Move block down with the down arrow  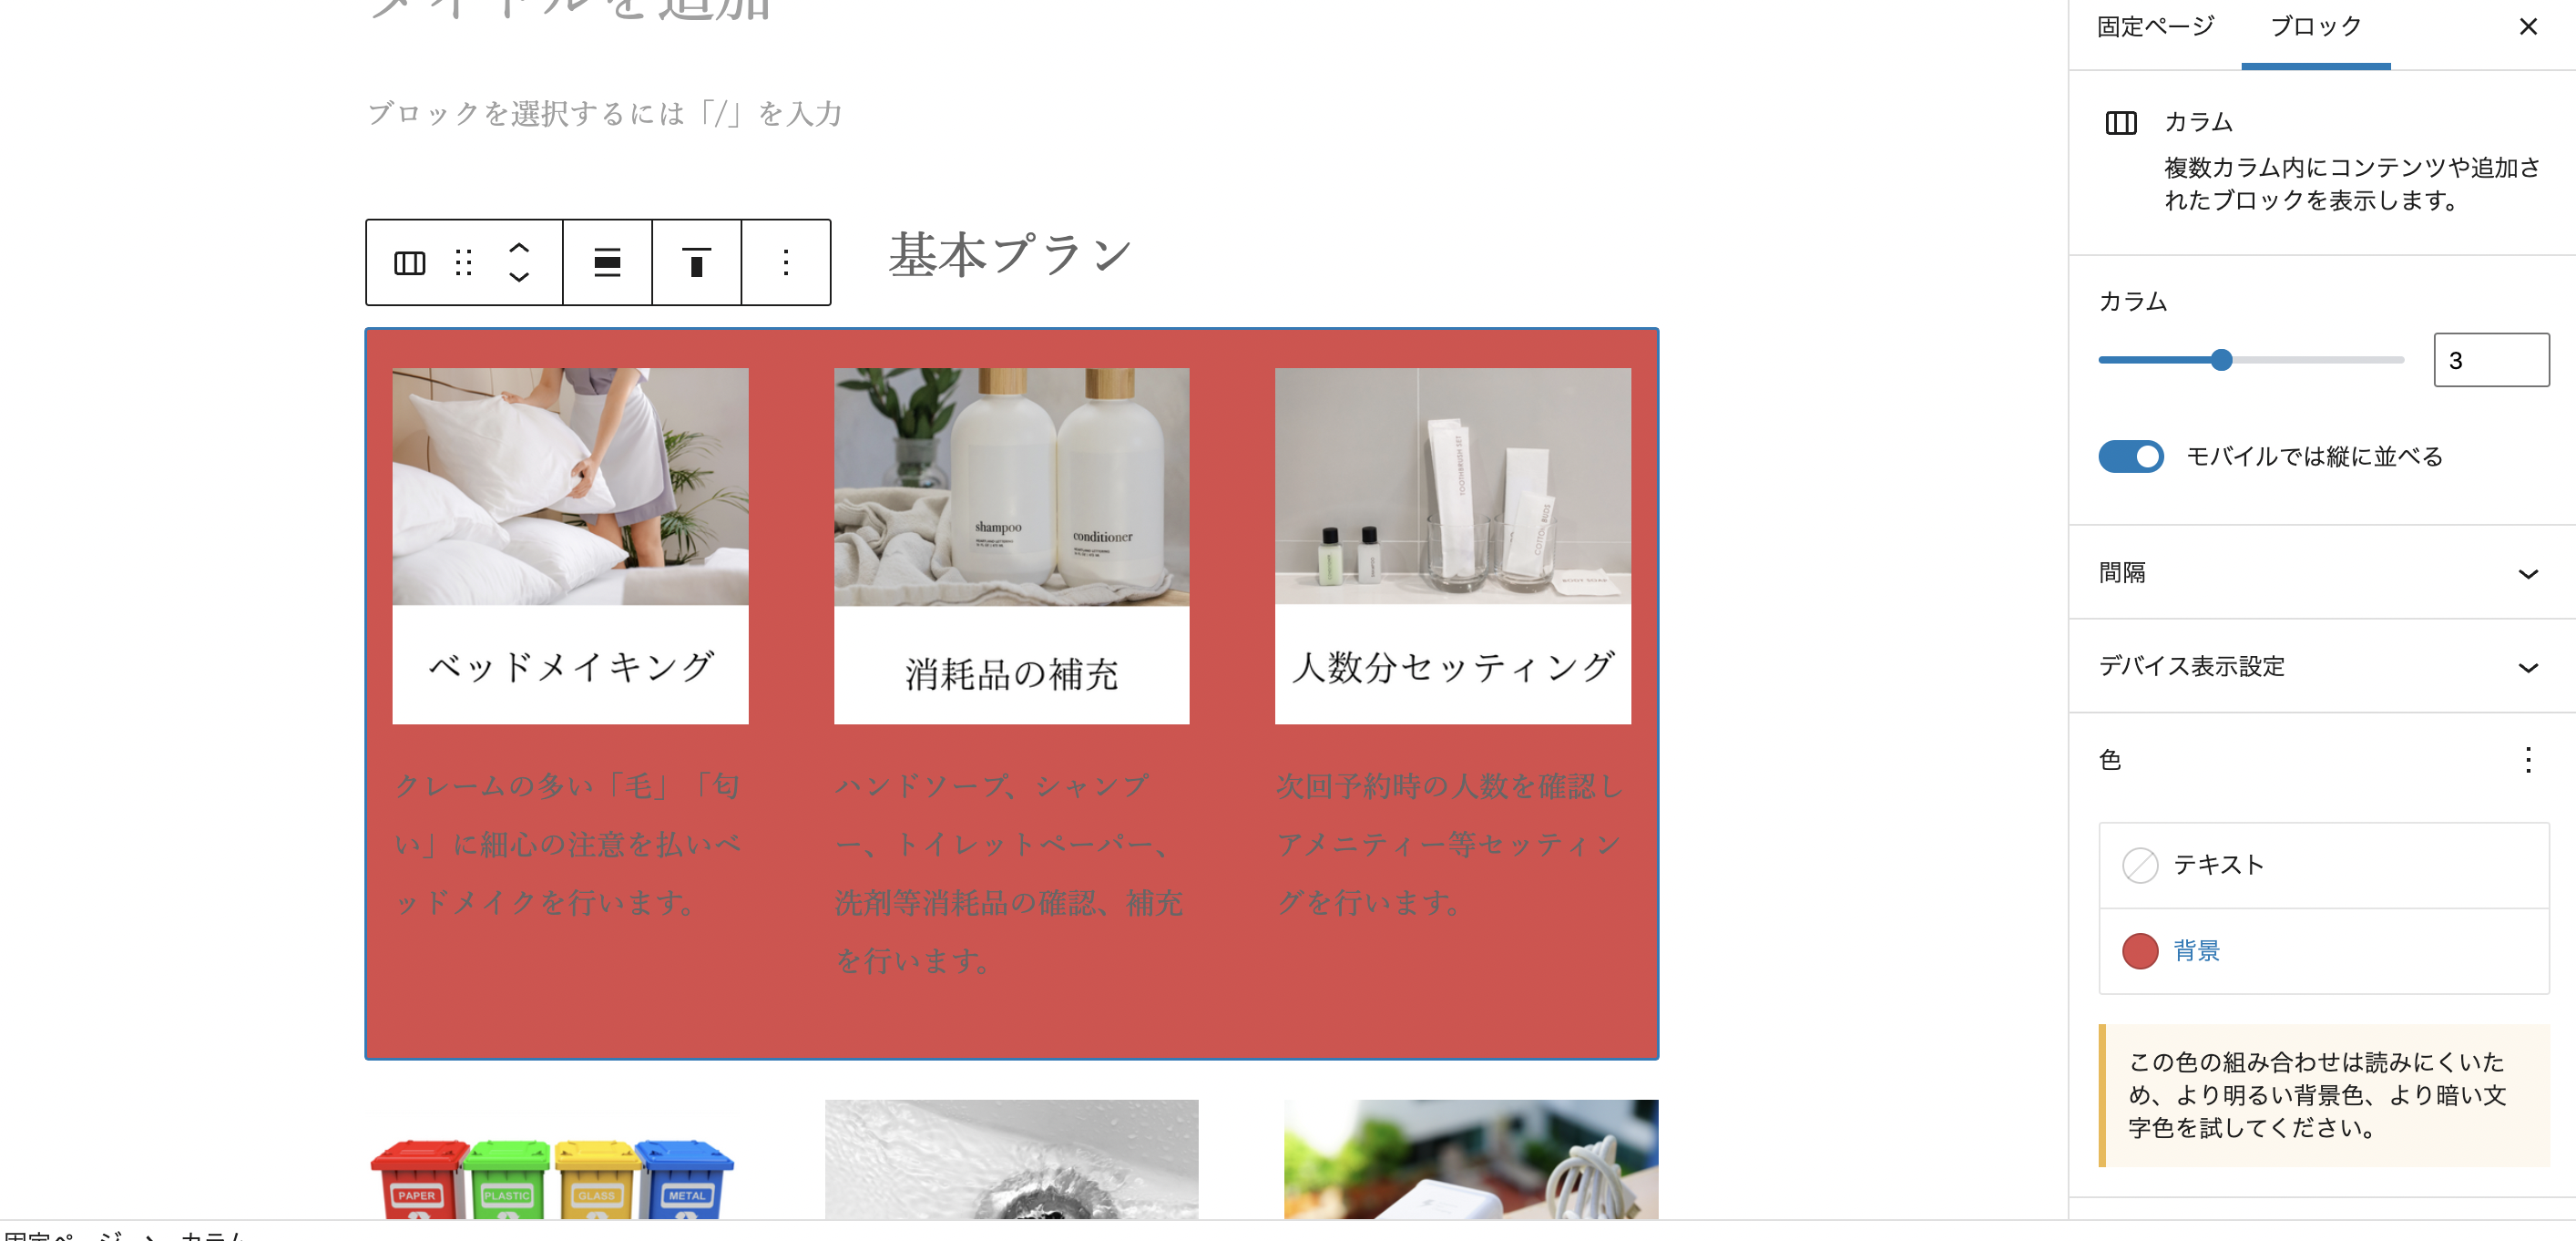click(518, 277)
